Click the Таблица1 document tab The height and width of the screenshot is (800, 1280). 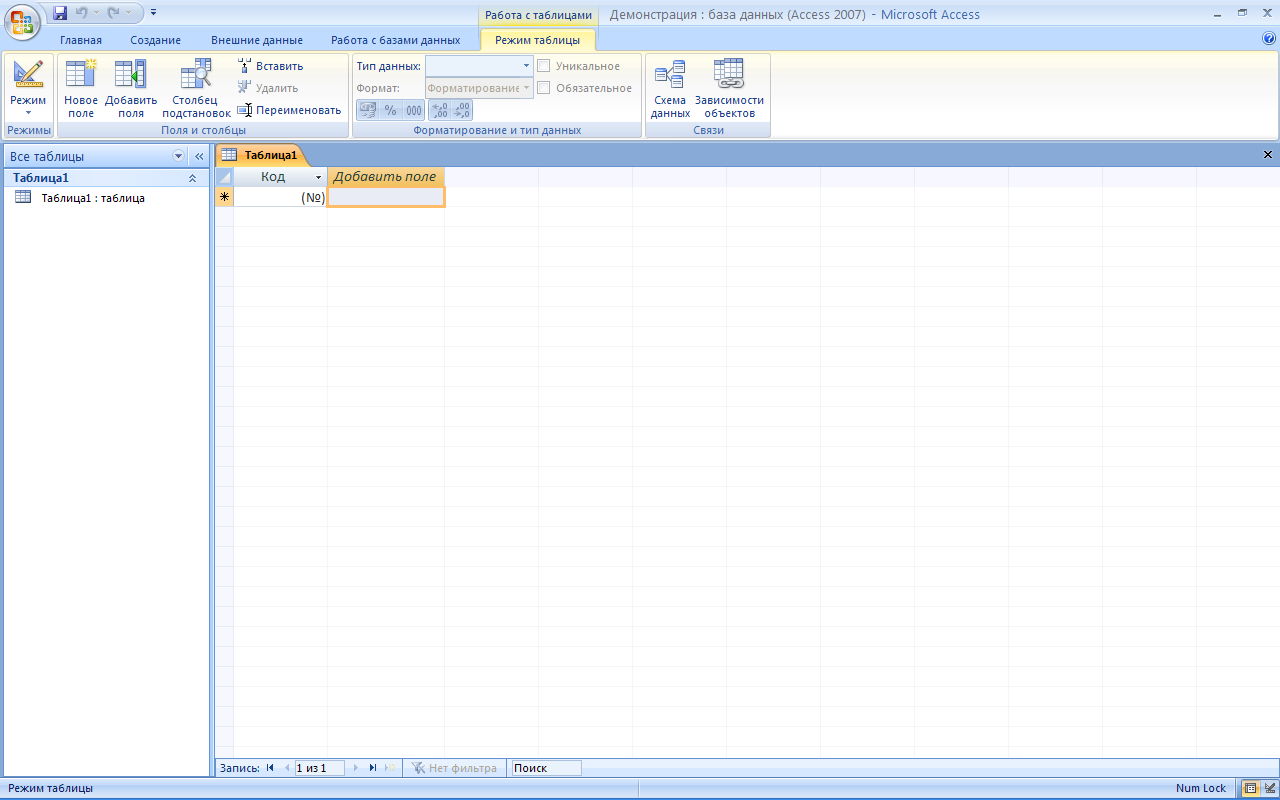tap(260, 155)
